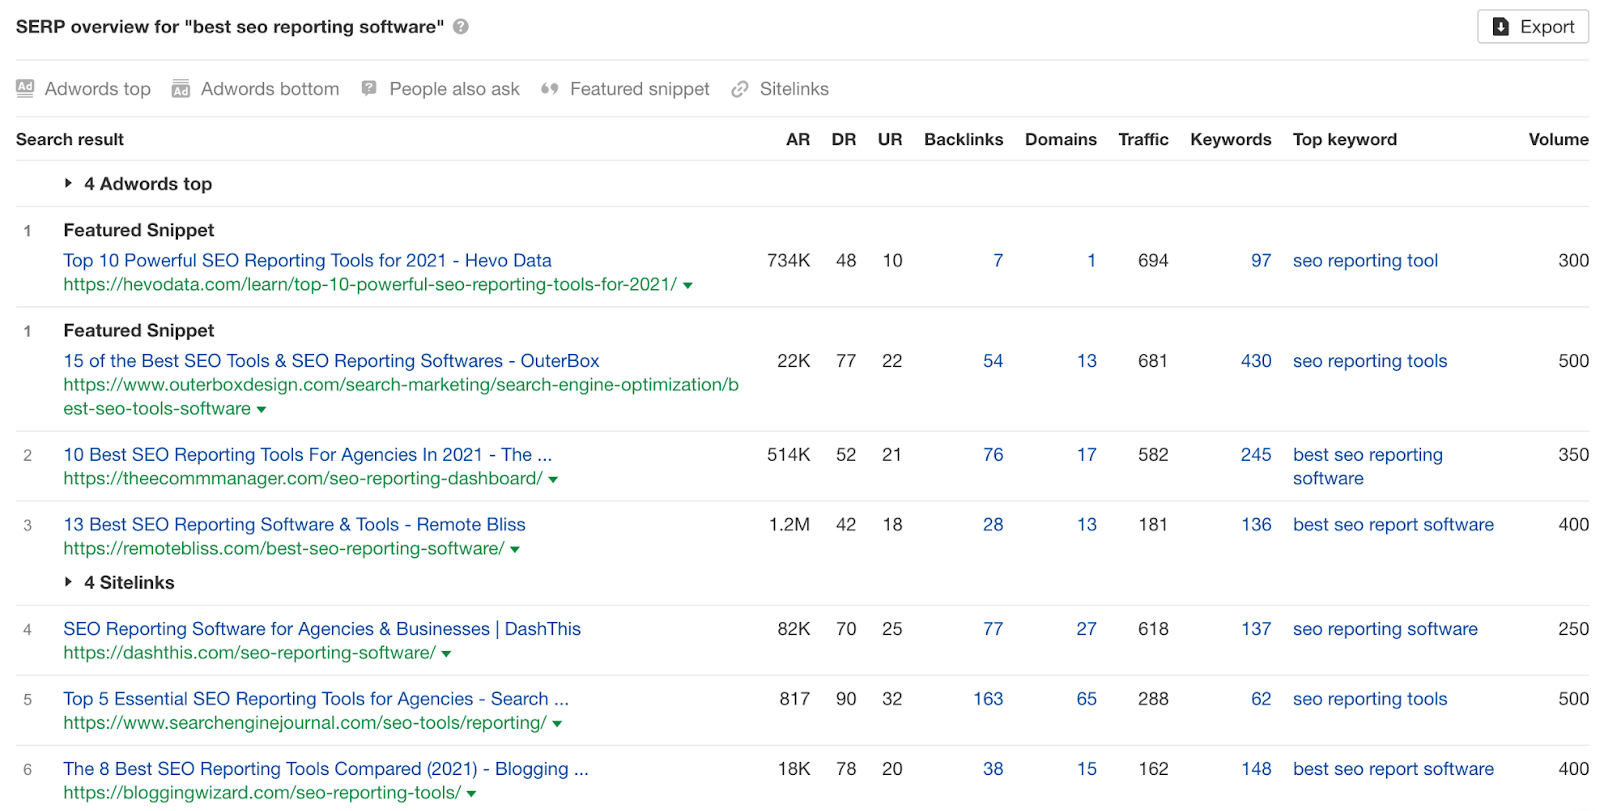The width and height of the screenshot is (1600, 811).
Task: Open keywords count 245 for theecommmanager result
Action: (1256, 456)
